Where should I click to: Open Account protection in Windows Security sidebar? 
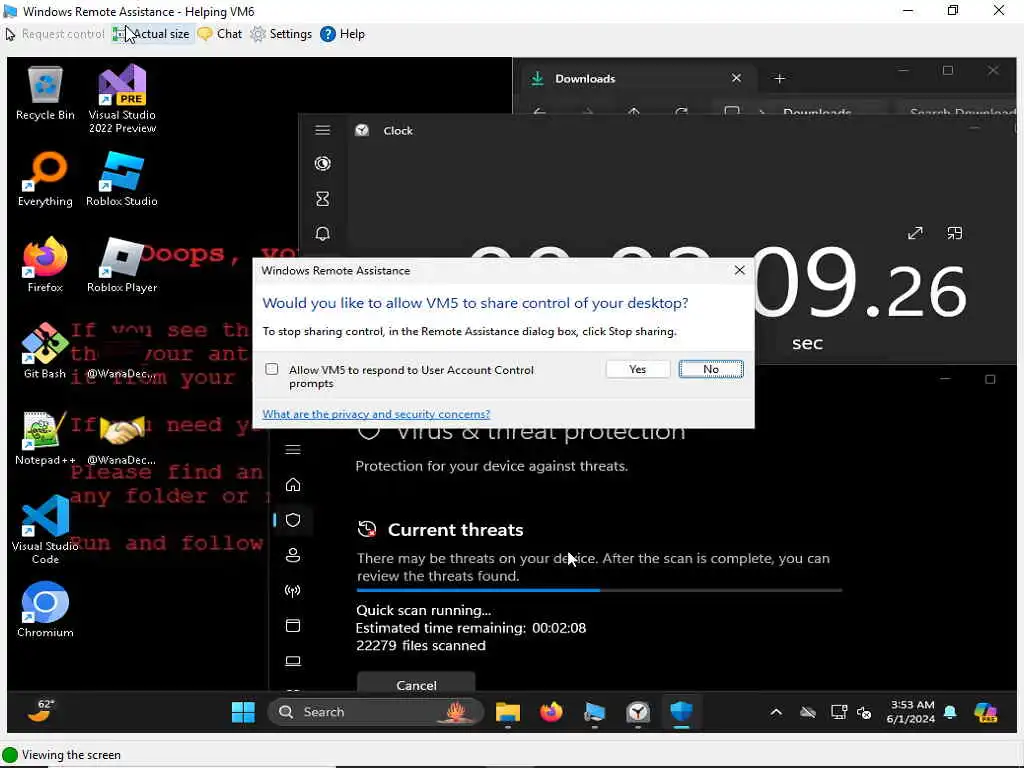(x=293, y=555)
